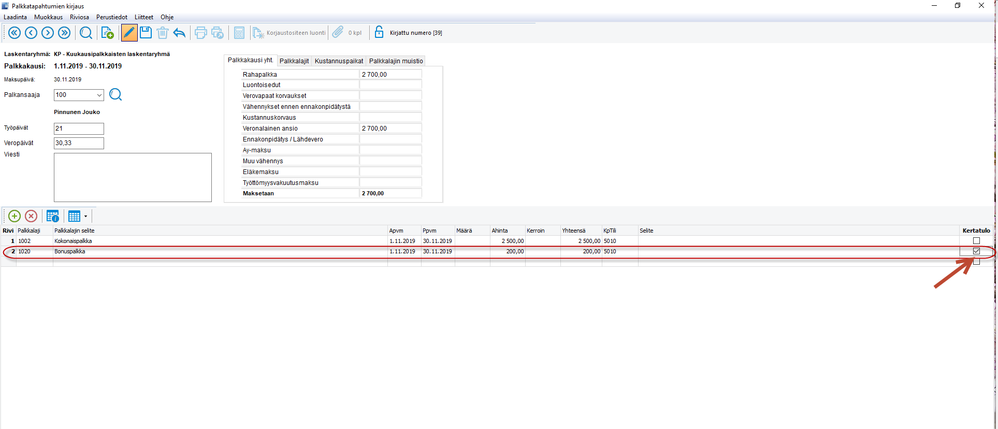The height and width of the screenshot is (429, 998).
Task: Switch to the Palkkalajit tab
Action: pos(293,60)
